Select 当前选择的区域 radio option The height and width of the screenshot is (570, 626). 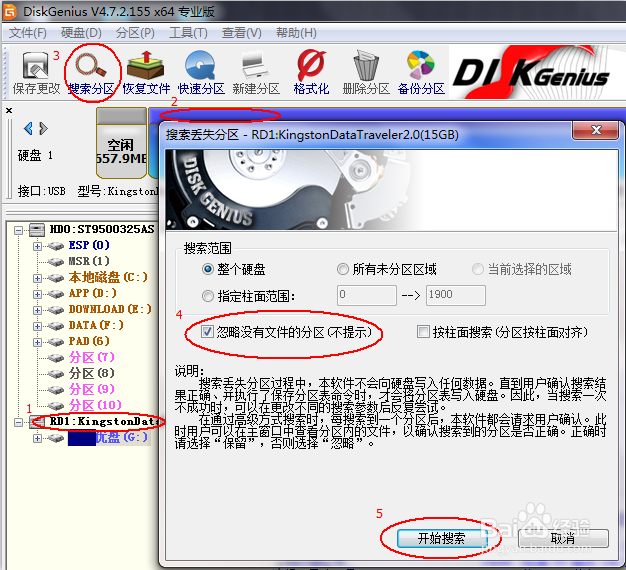pyautogui.click(x=478, y=269)
